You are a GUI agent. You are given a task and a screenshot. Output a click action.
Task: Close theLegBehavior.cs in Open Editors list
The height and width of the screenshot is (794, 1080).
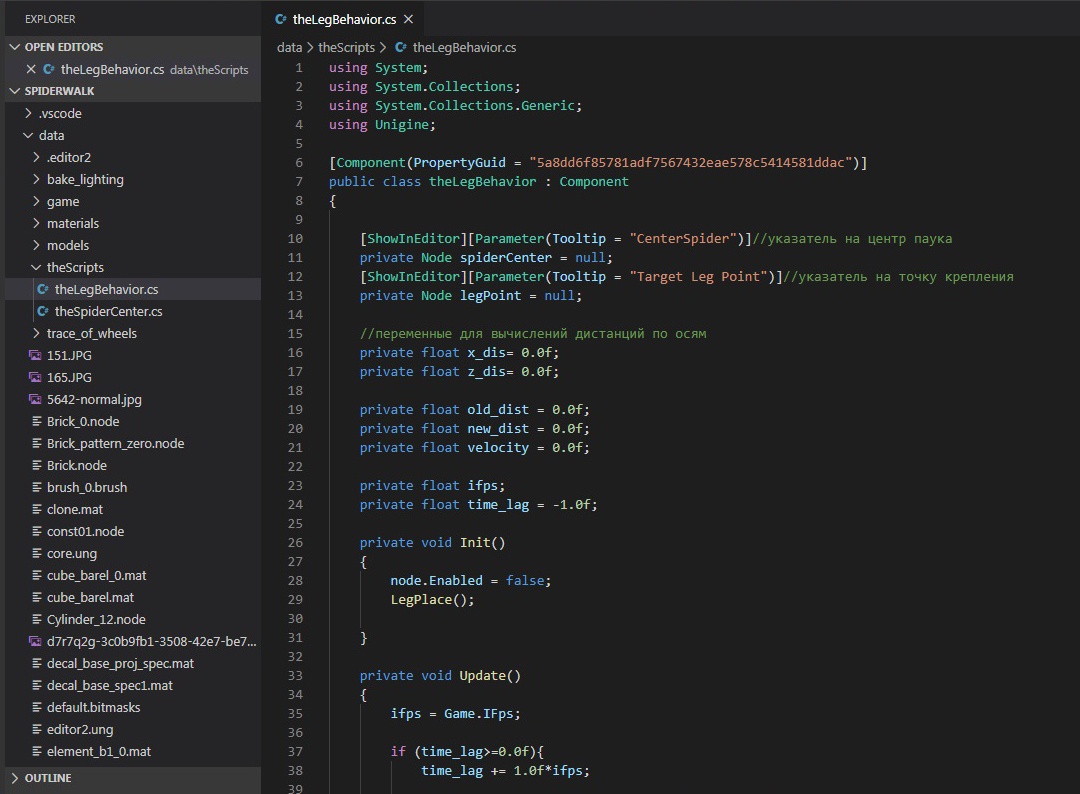(30, 69)
